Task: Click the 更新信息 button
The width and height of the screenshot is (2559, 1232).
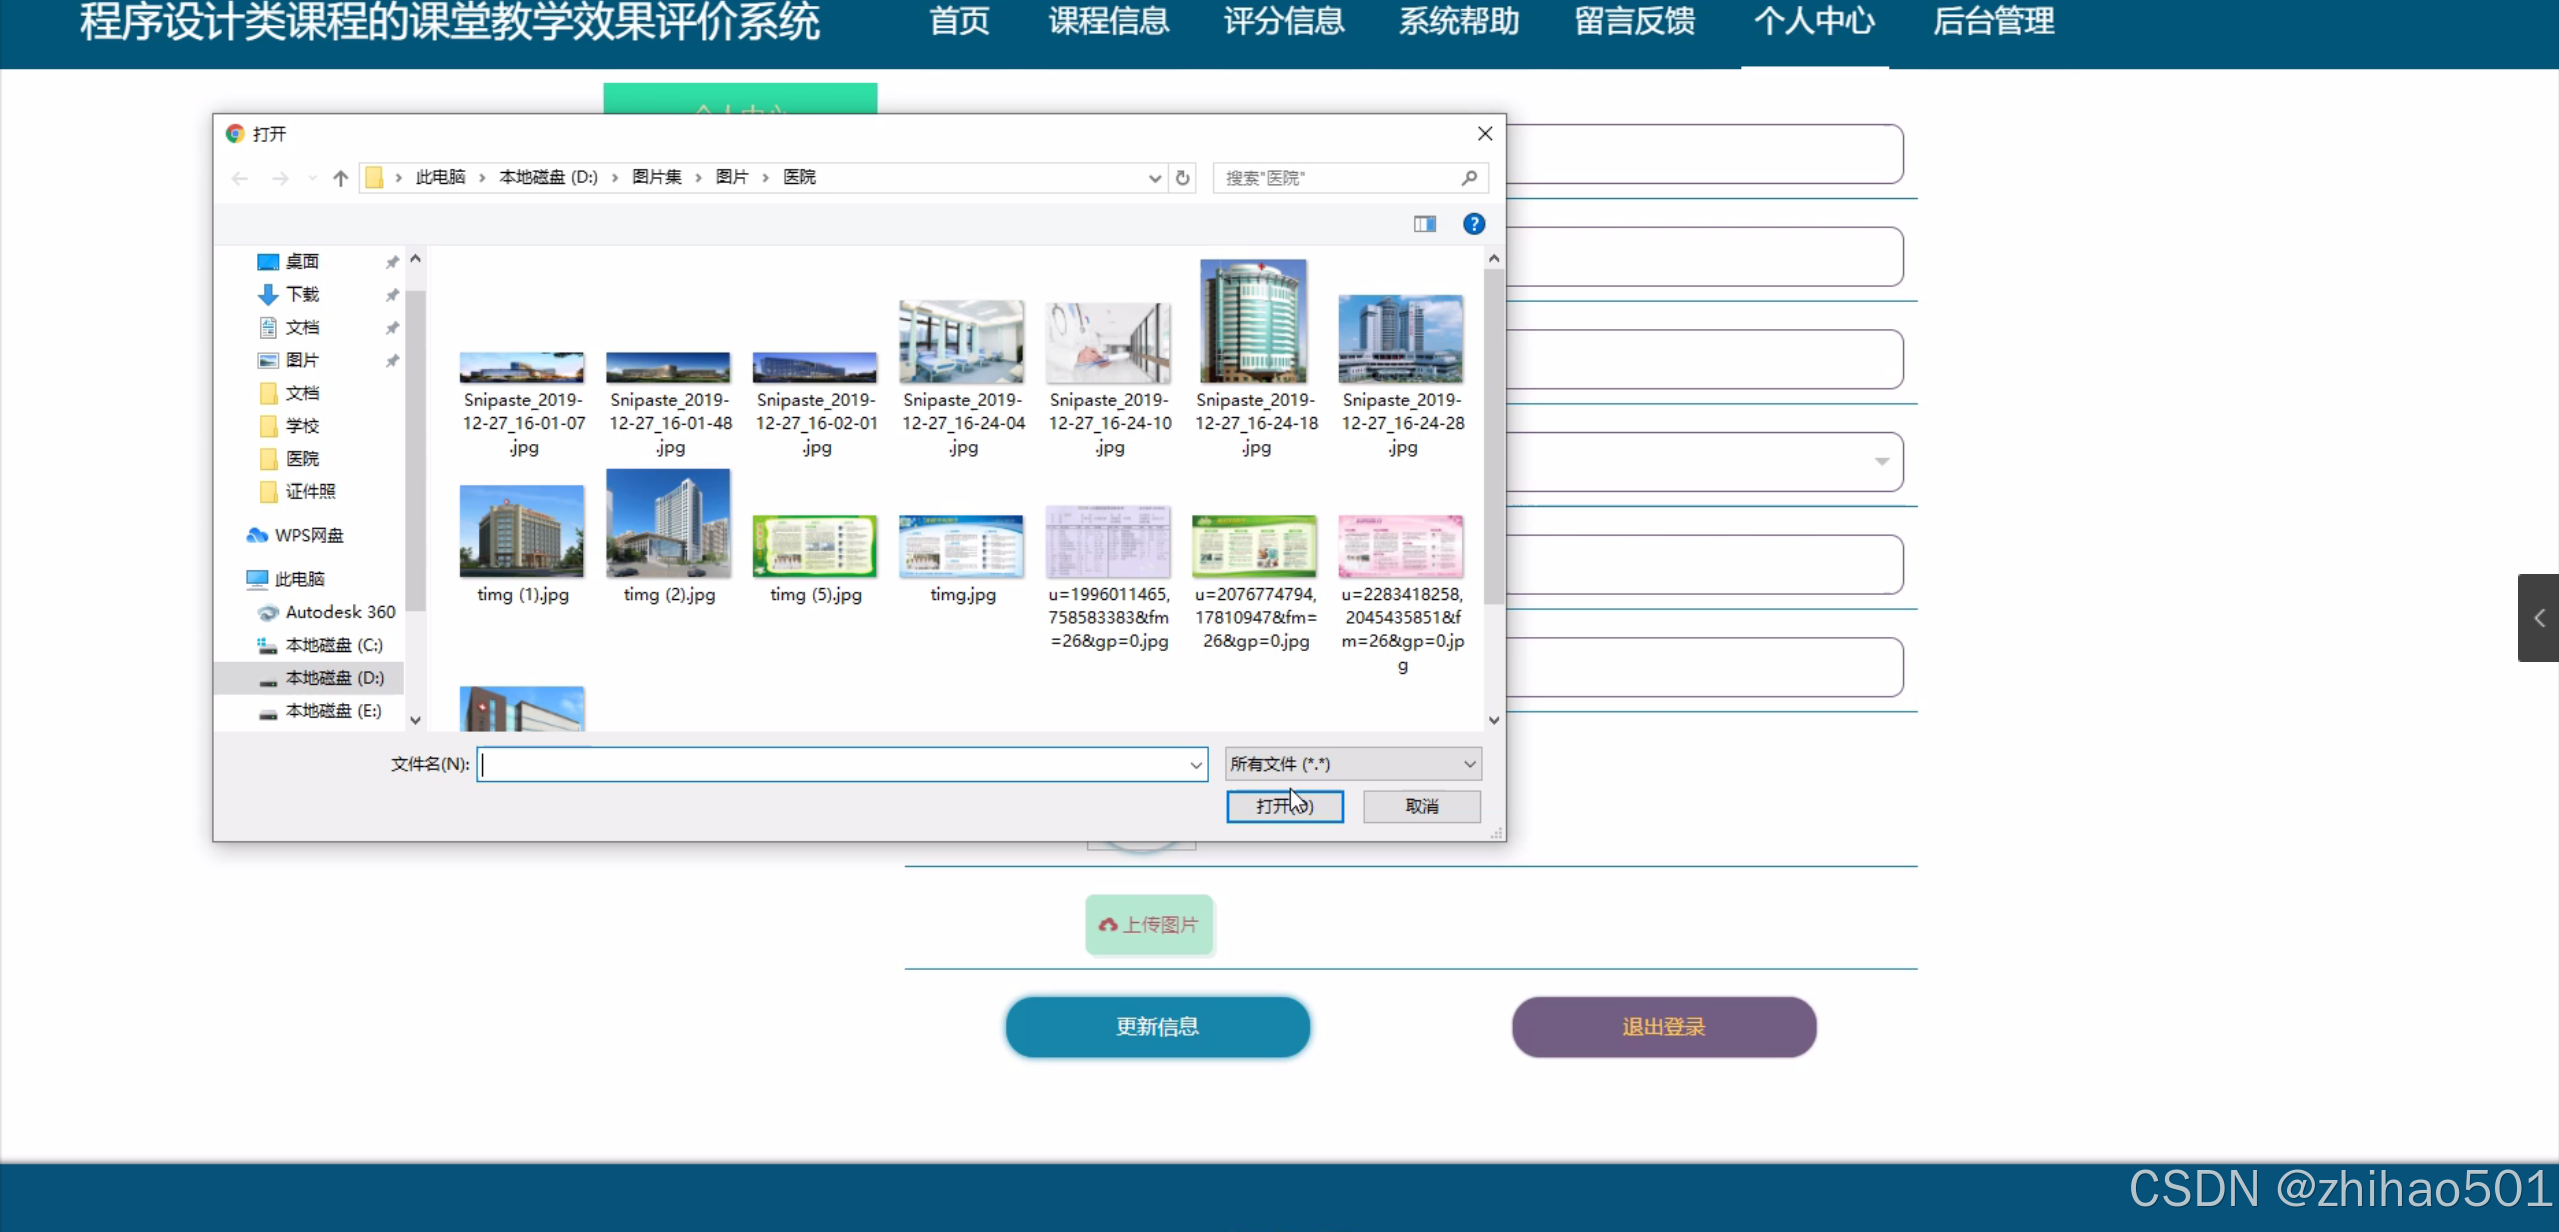Action: click(1157, 1026)
